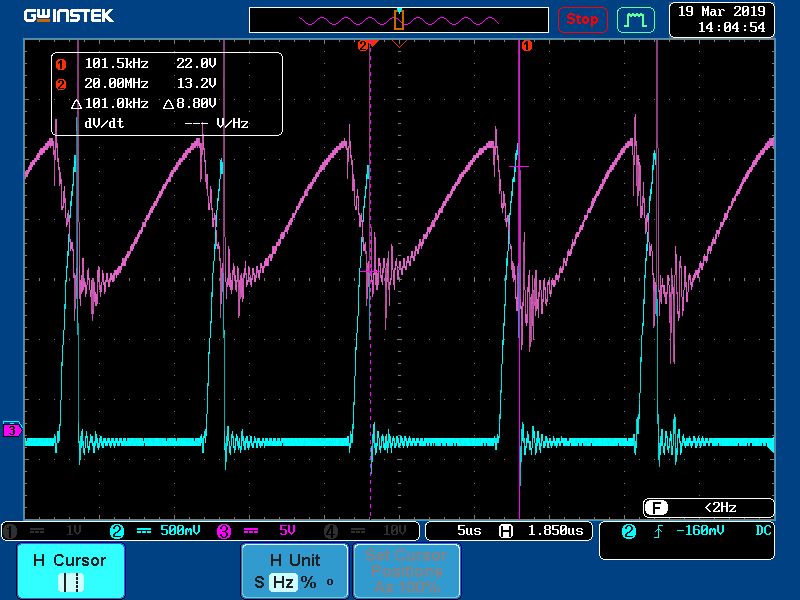
Task: Click the channel 3 ground marker on left edge
Action: (12, 430)
